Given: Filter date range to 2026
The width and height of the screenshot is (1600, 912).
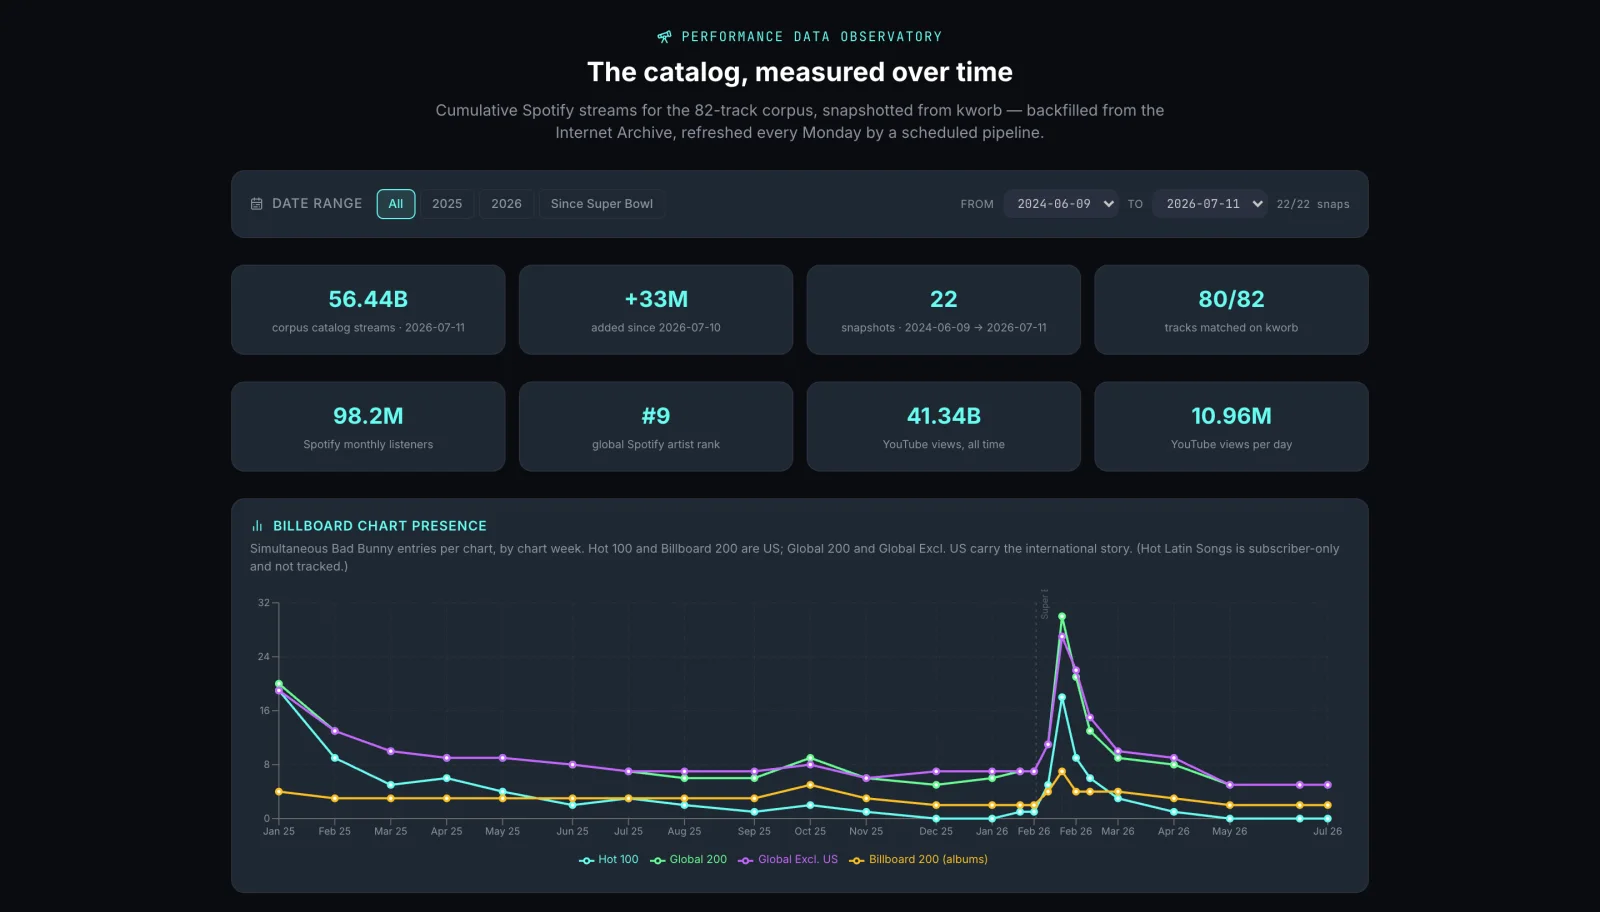Looking at the screenshot, I should (x=506, y=204).
